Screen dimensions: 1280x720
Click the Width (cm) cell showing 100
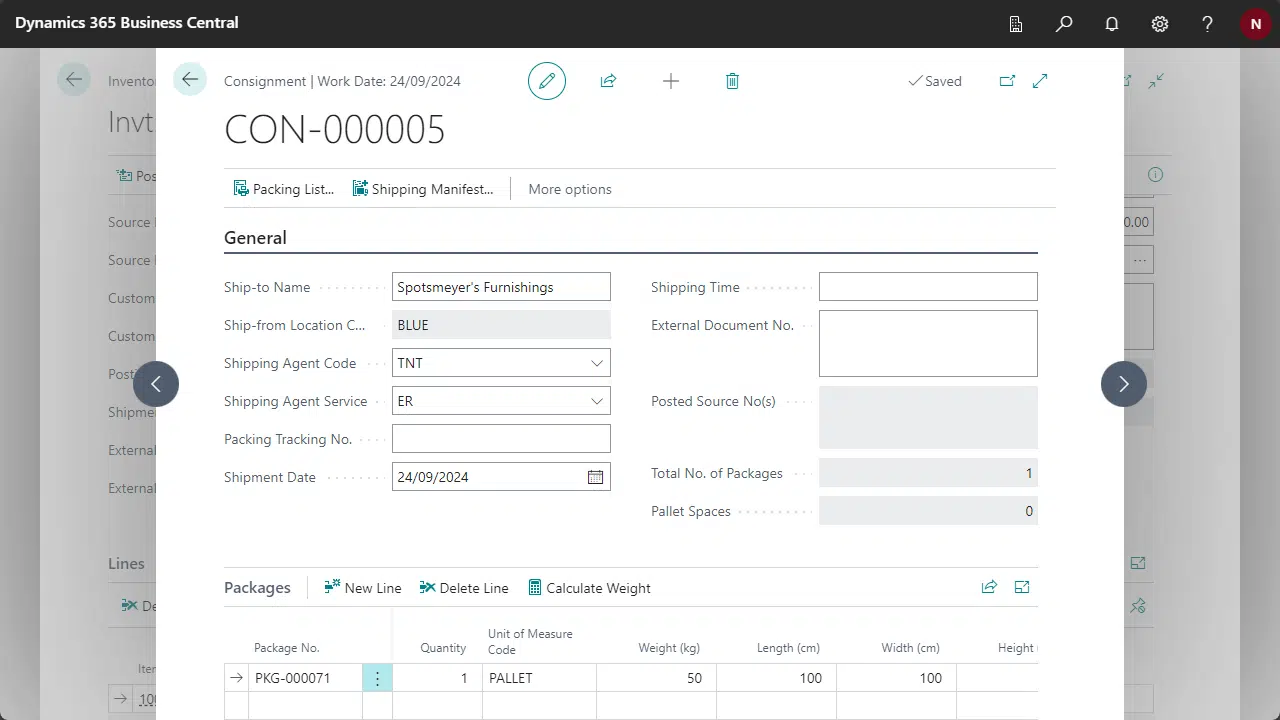pyautogui.click(x=896, y=678)
